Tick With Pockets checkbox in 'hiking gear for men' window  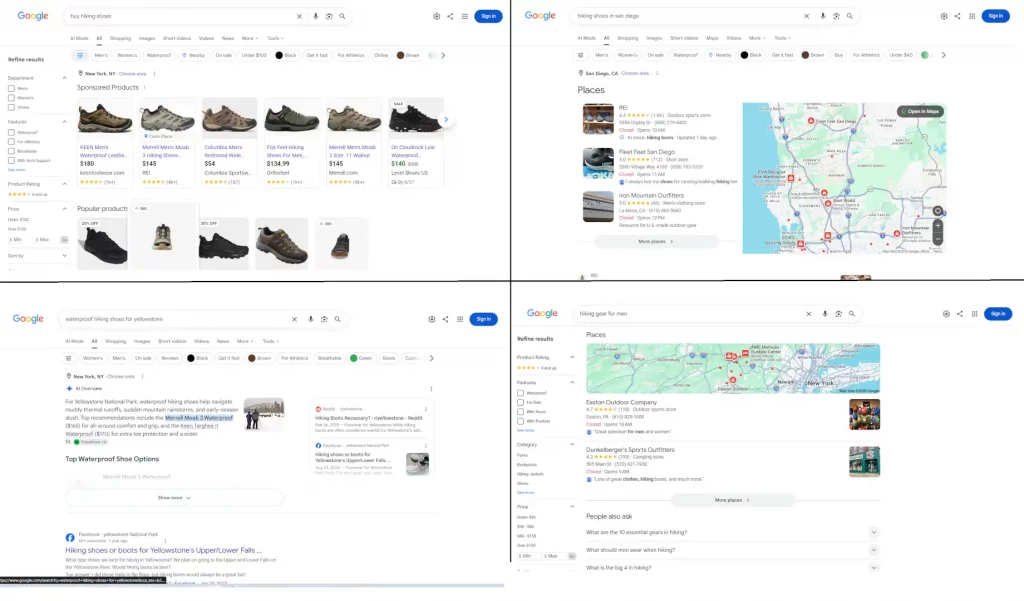click(520, 421)
